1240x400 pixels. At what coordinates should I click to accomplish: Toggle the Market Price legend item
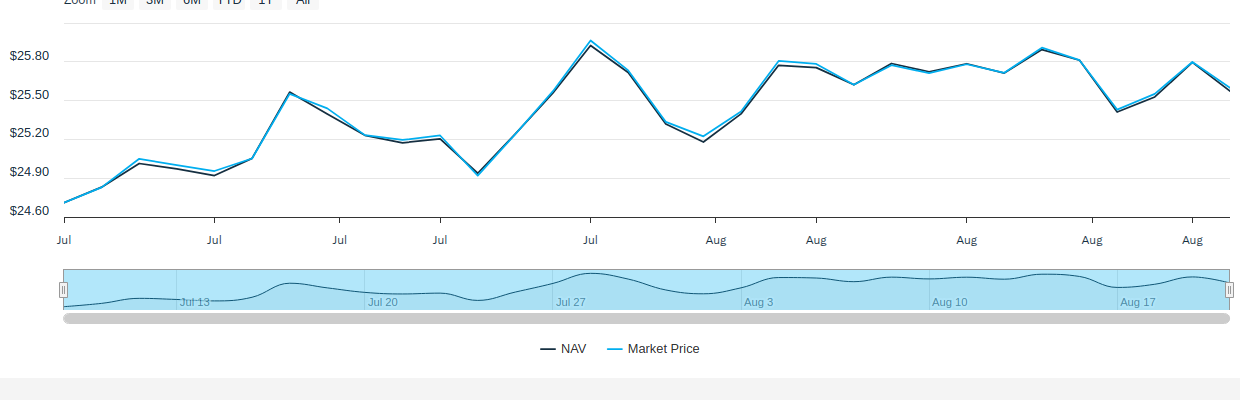653,349
